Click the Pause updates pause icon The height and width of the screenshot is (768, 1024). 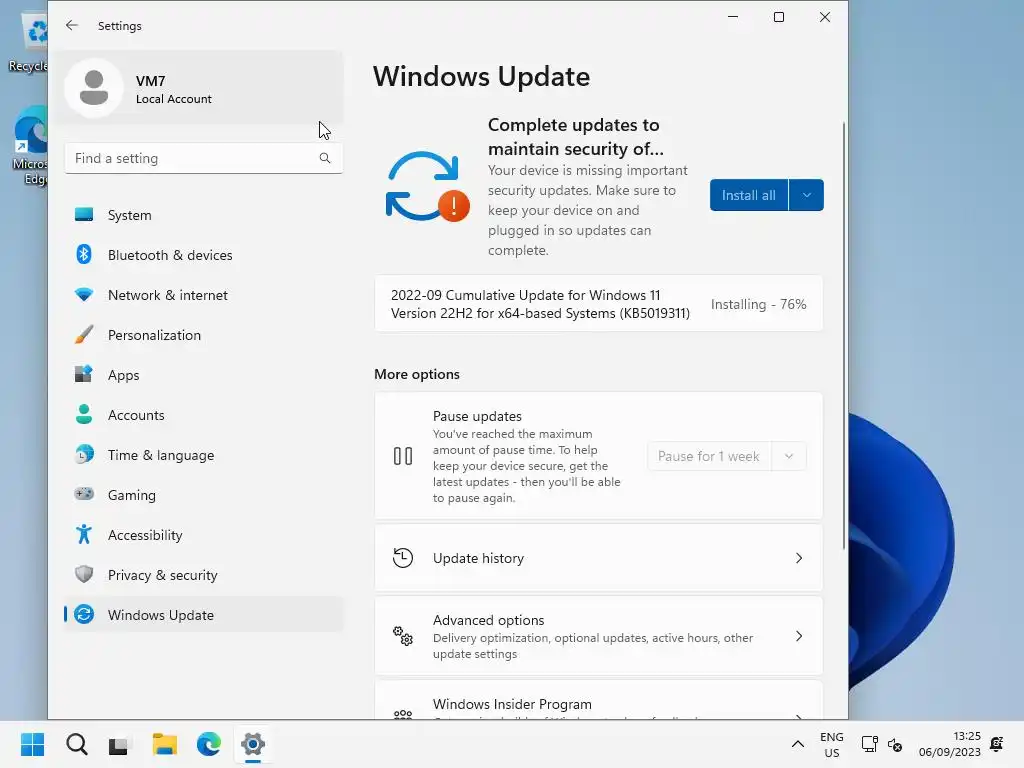point(403,456)
